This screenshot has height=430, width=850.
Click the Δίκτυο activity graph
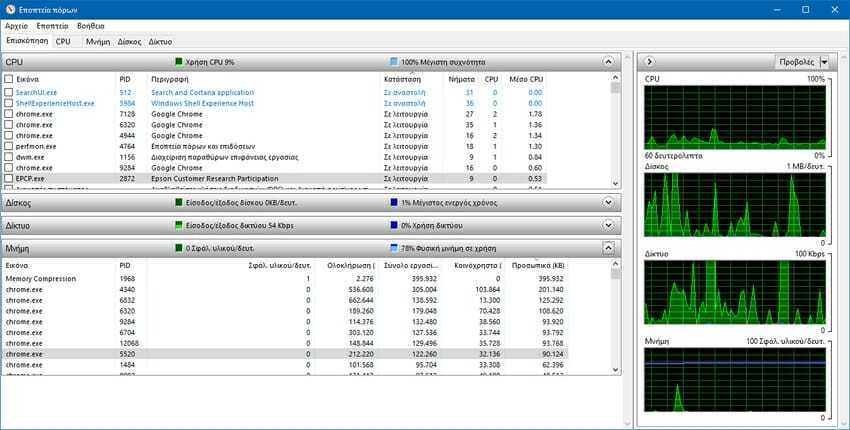(x=735, y=292)
